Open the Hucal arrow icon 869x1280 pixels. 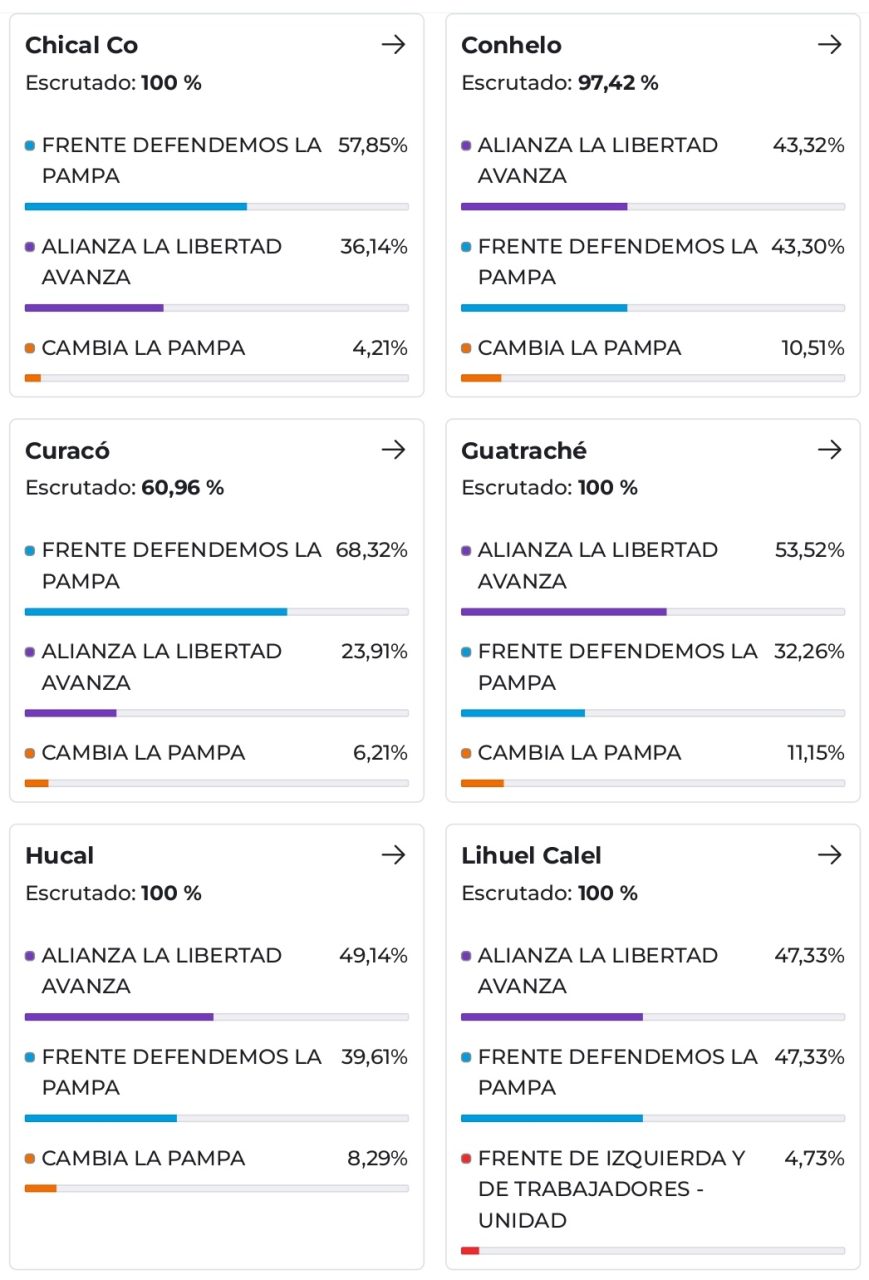coord(394,855)
